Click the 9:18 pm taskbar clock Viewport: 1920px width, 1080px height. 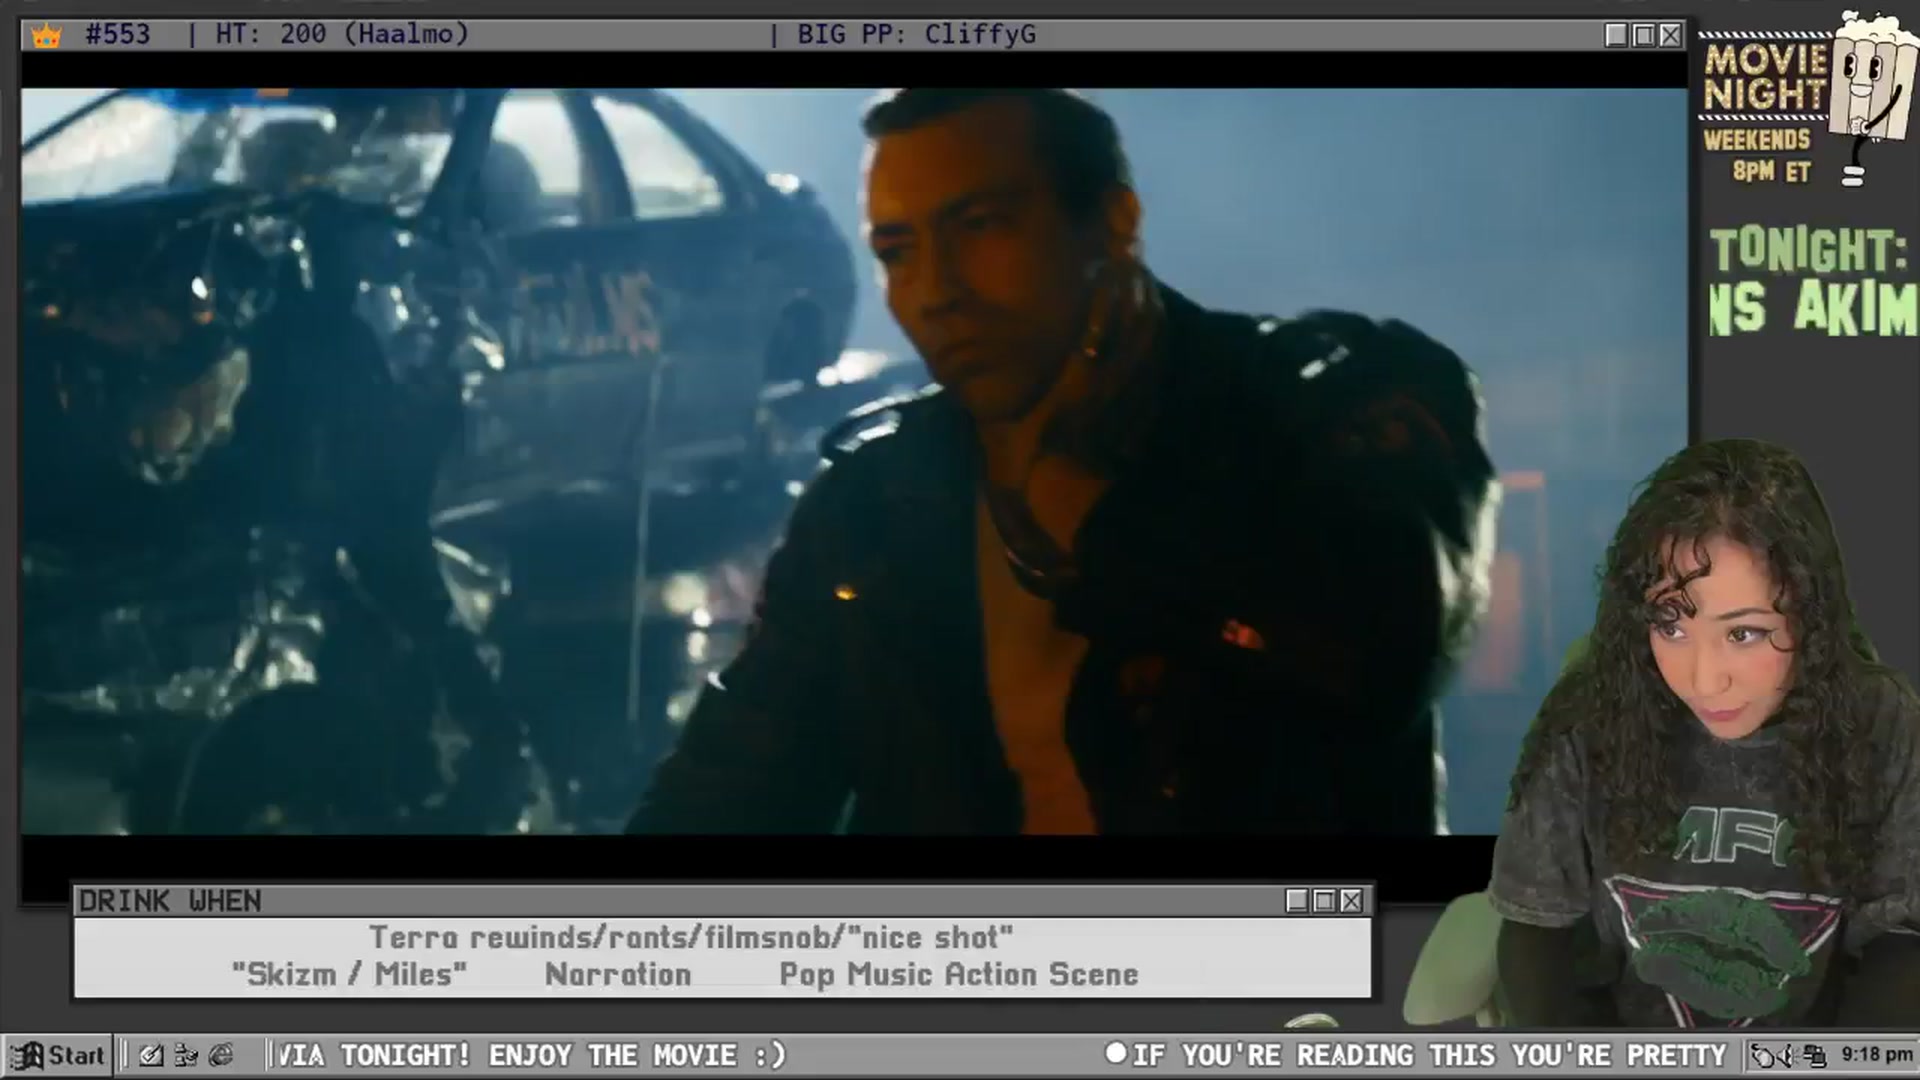(1876, 1055)
